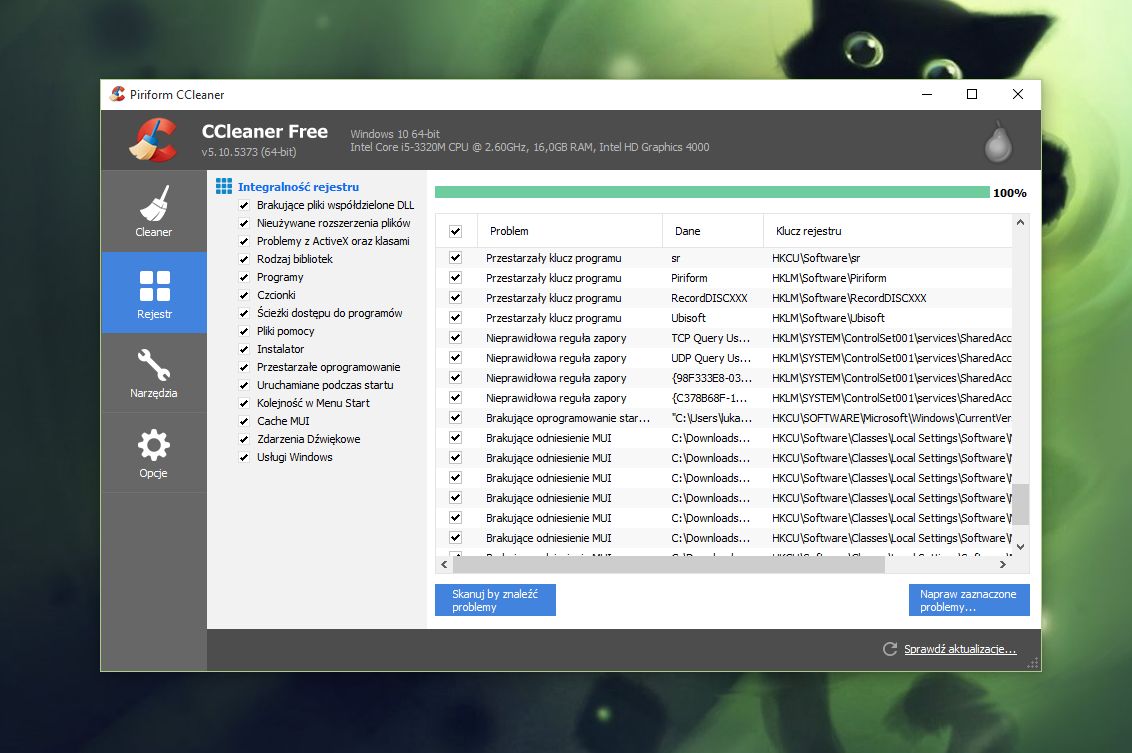
Task: Toggle Uruchamiane podczas startu checkbox
Action: [x=244, y=386]
